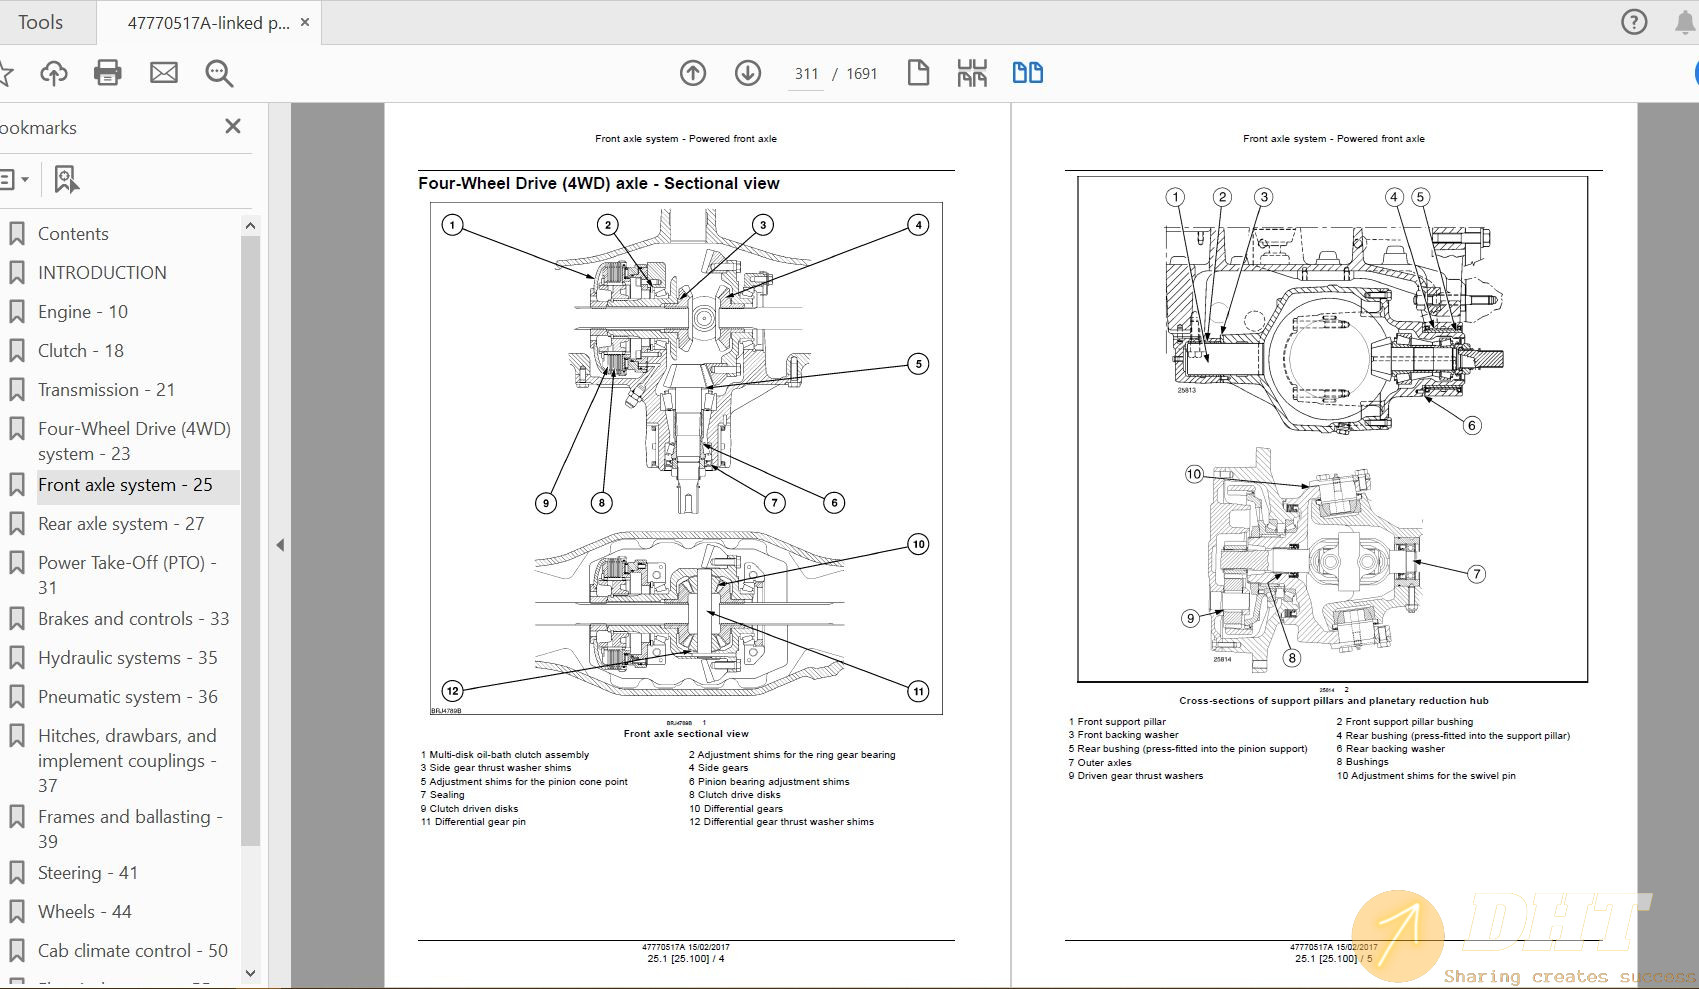Collapse the navigation pane with left arrow
This screenshot has height=989, width=1699.
click(x=280, y=545)
